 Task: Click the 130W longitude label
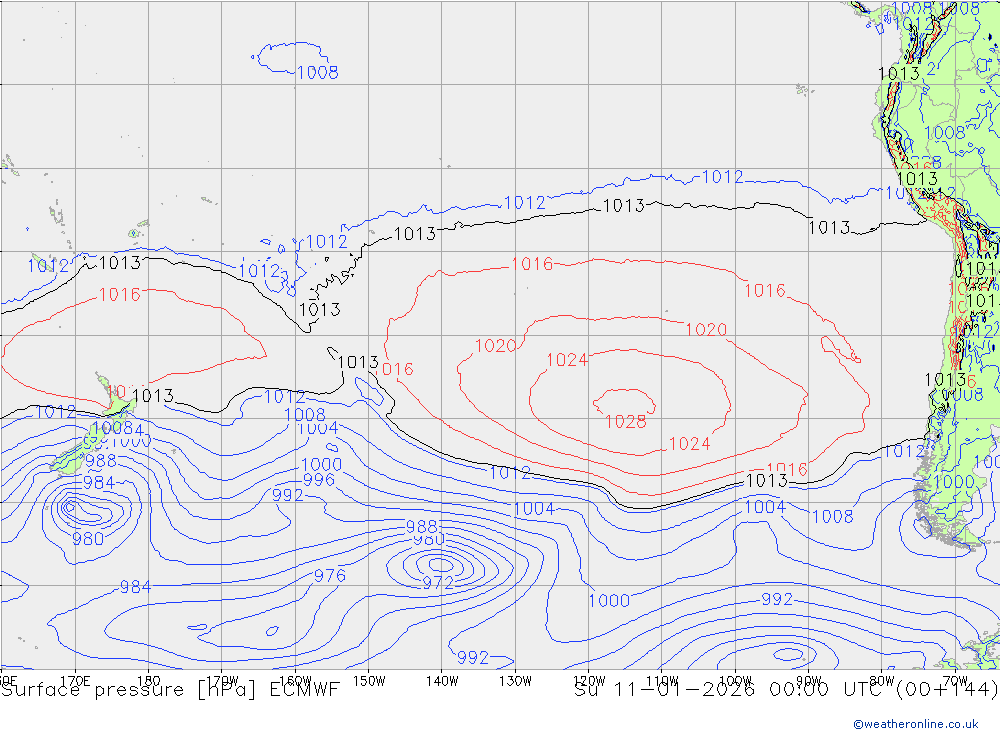click(x=515, y=681)
